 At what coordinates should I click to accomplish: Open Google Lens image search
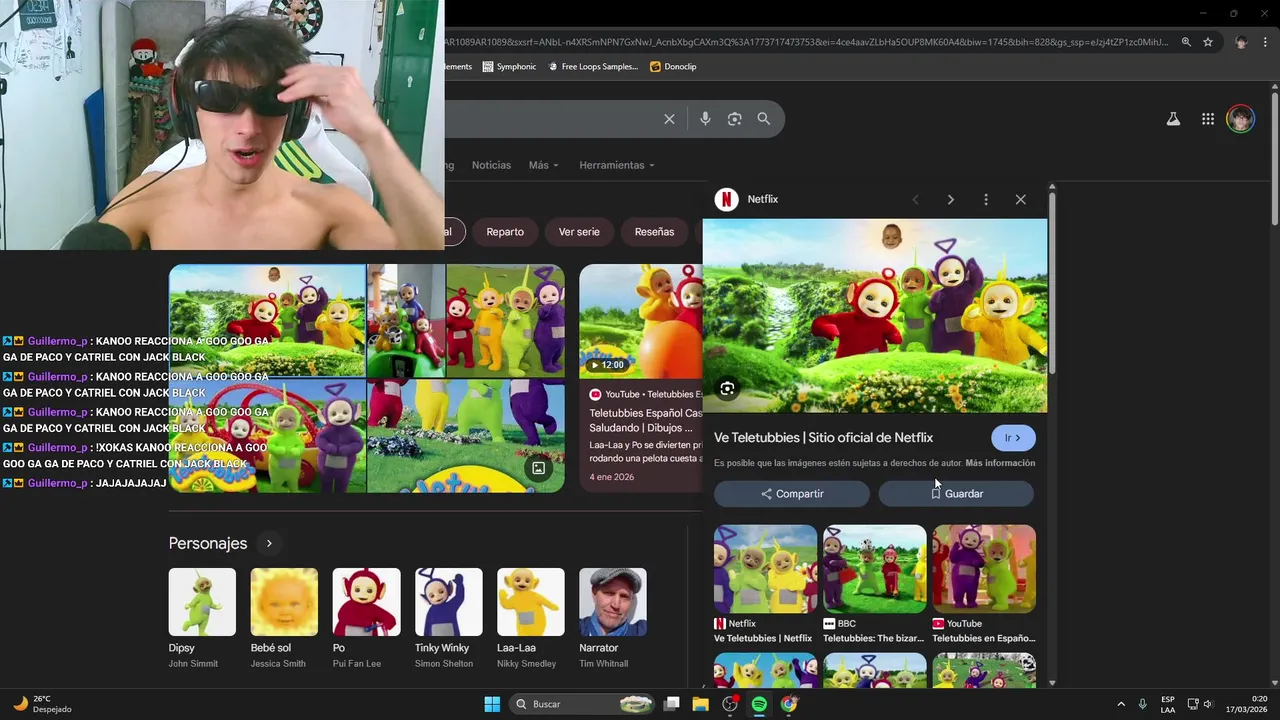(734, 119)
